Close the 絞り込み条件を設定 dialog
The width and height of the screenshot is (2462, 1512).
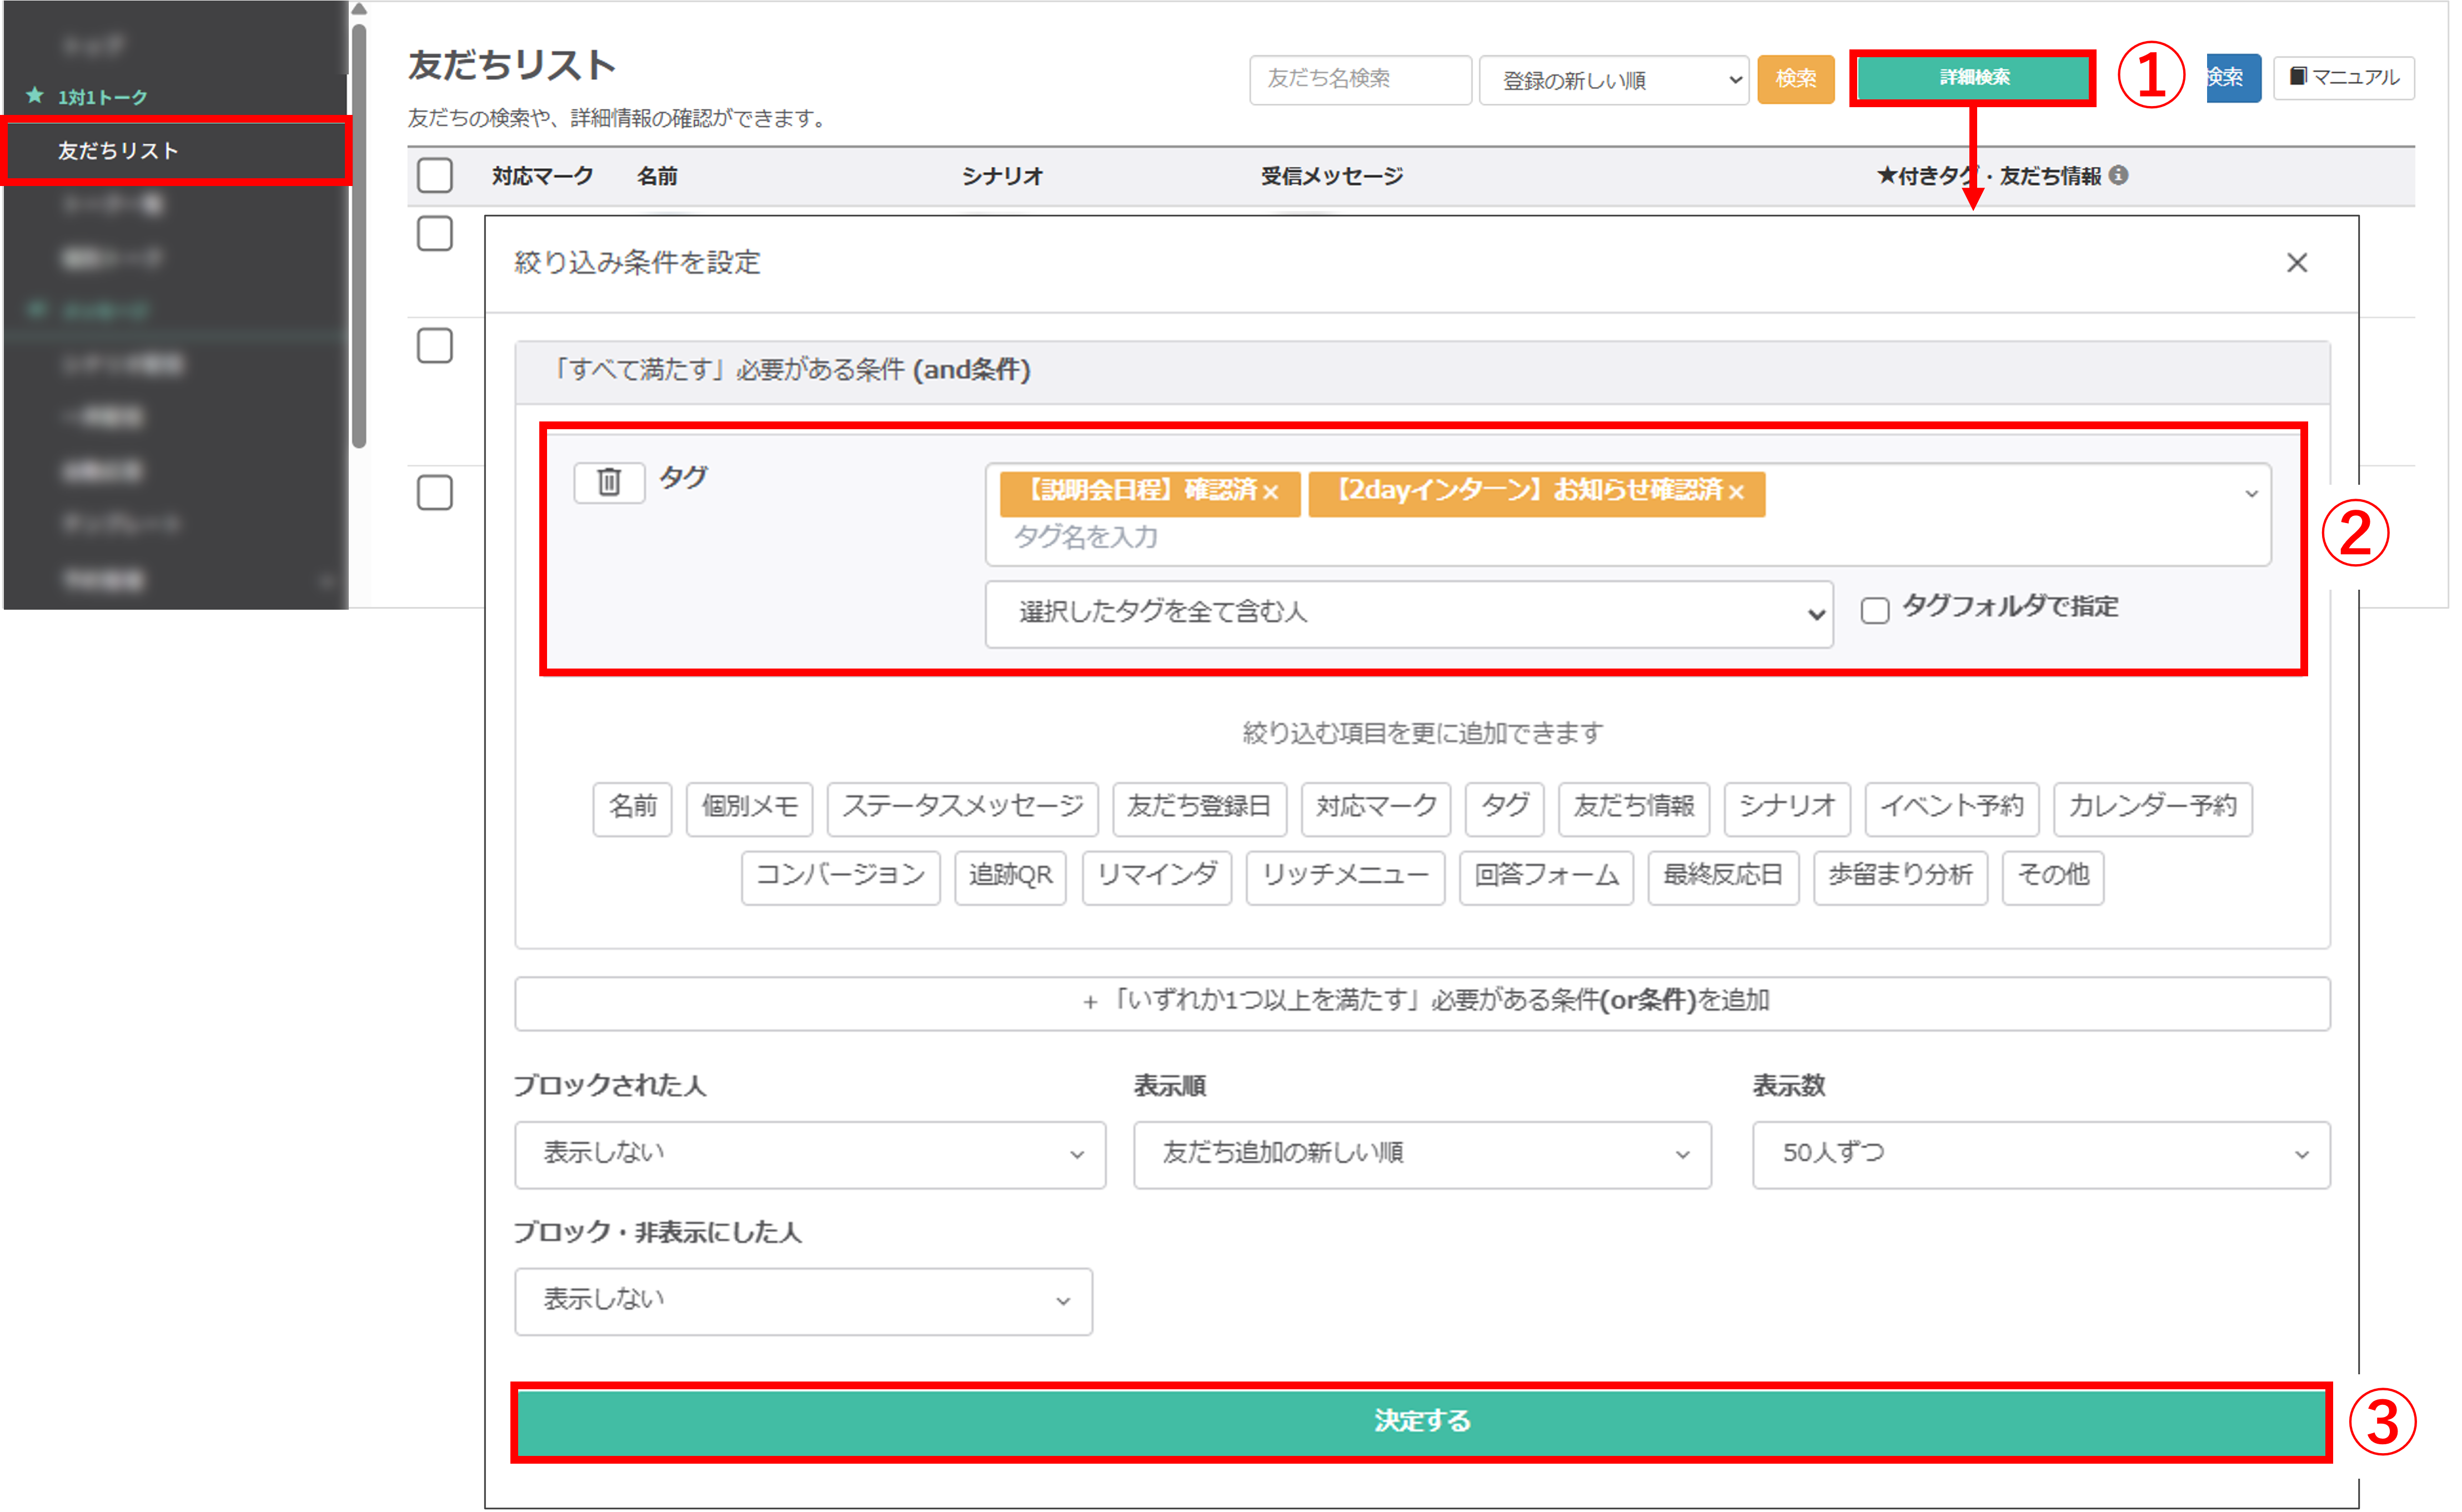click(2297, 263)
